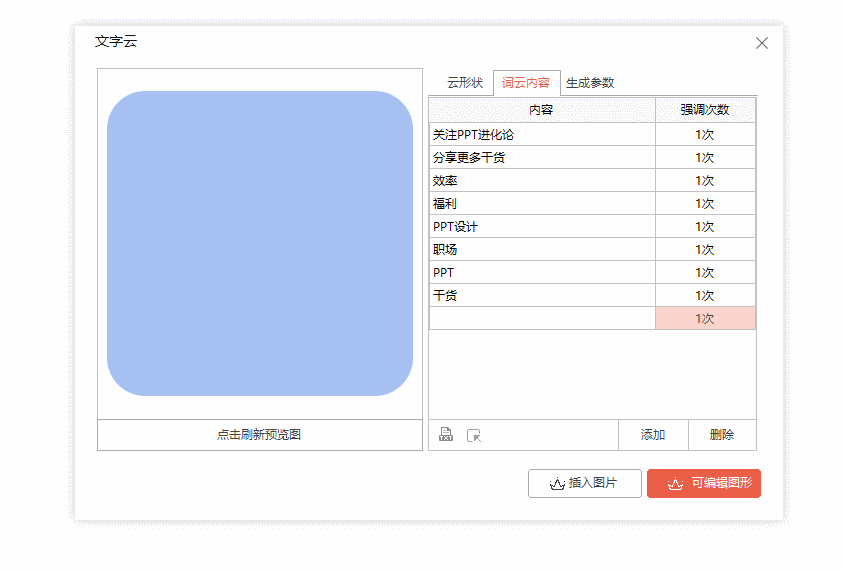Click 1次 count for 职场
The image size is (843, 572).
pos(705,249)
